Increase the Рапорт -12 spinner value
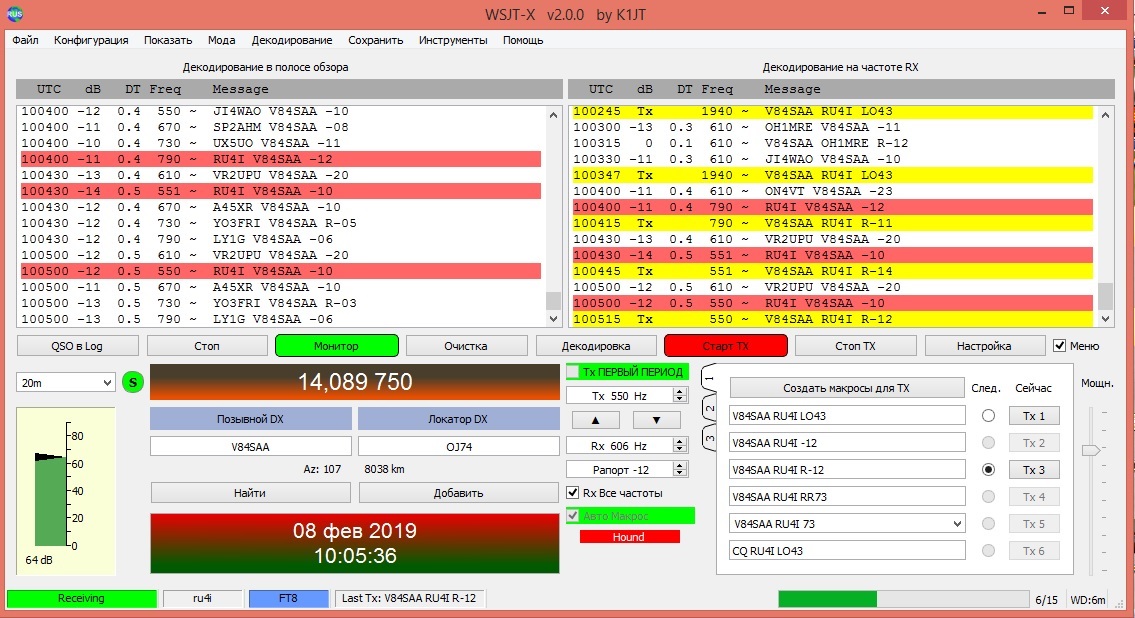This screenshot has width=1135, height=618. click(x=680, y=465)
